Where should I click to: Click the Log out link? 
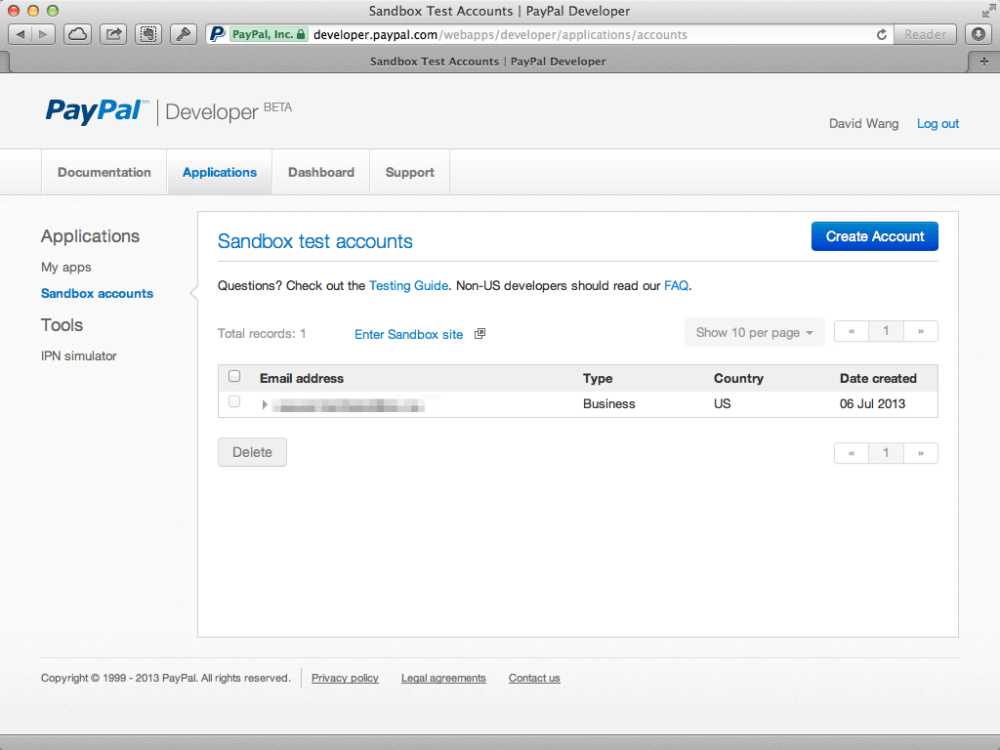[938, 124]
